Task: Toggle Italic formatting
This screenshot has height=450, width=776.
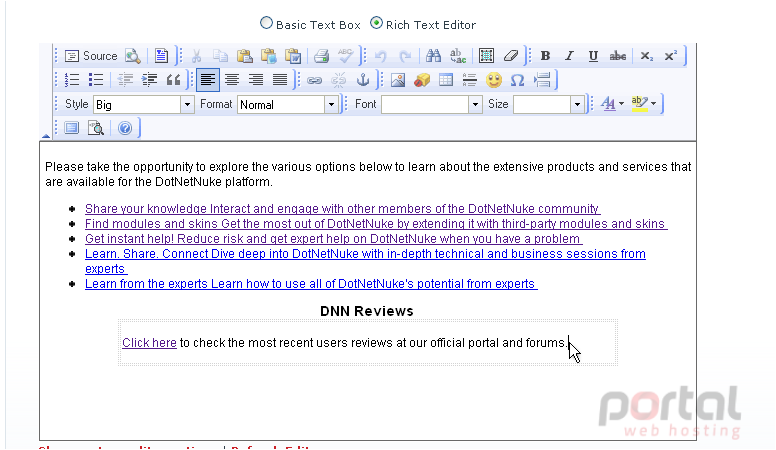Action: click(569, 56)
